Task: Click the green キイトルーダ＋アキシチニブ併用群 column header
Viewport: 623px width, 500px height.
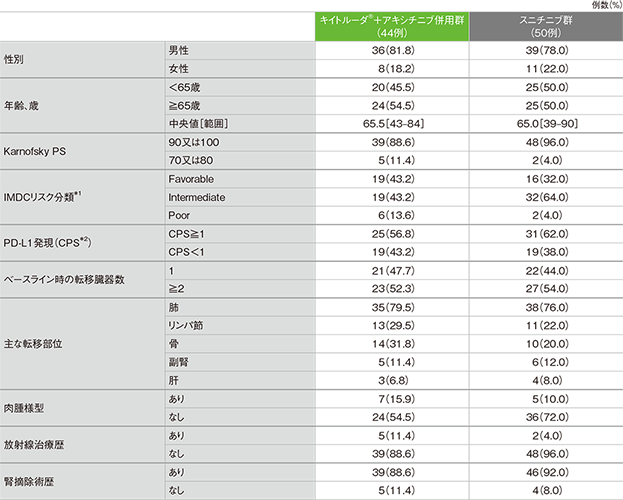Action: click(393, 25)
